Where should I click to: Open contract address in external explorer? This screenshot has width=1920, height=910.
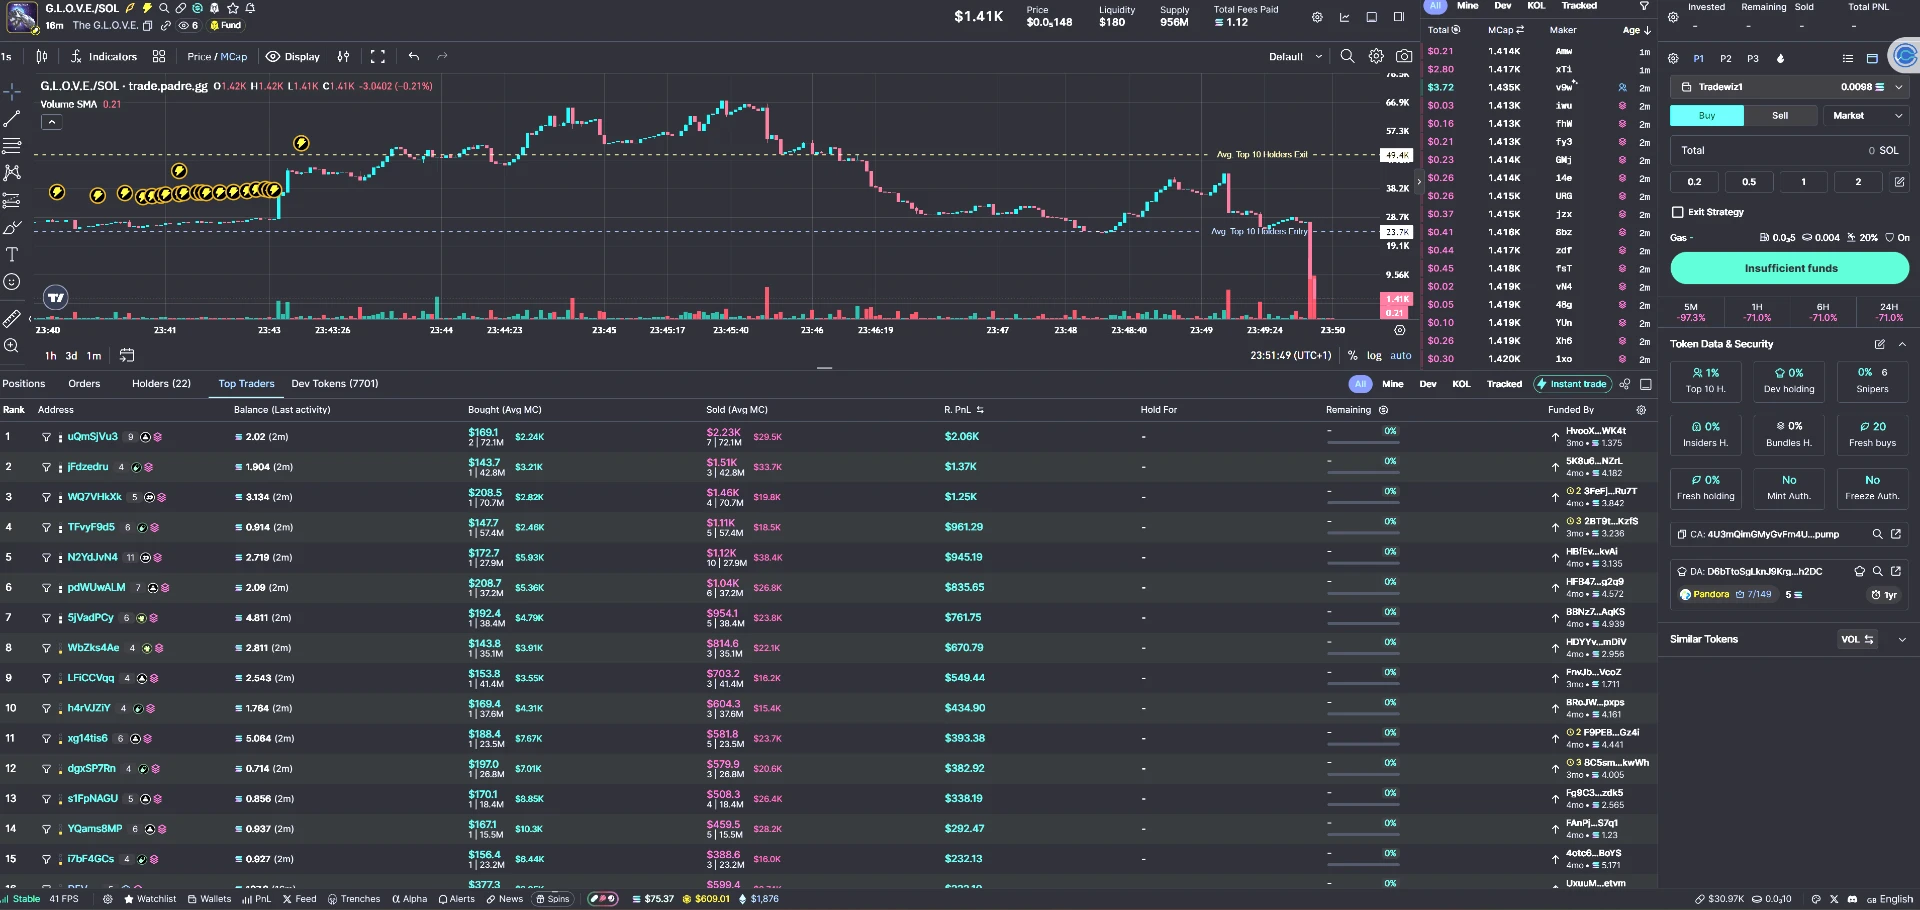1896,534
